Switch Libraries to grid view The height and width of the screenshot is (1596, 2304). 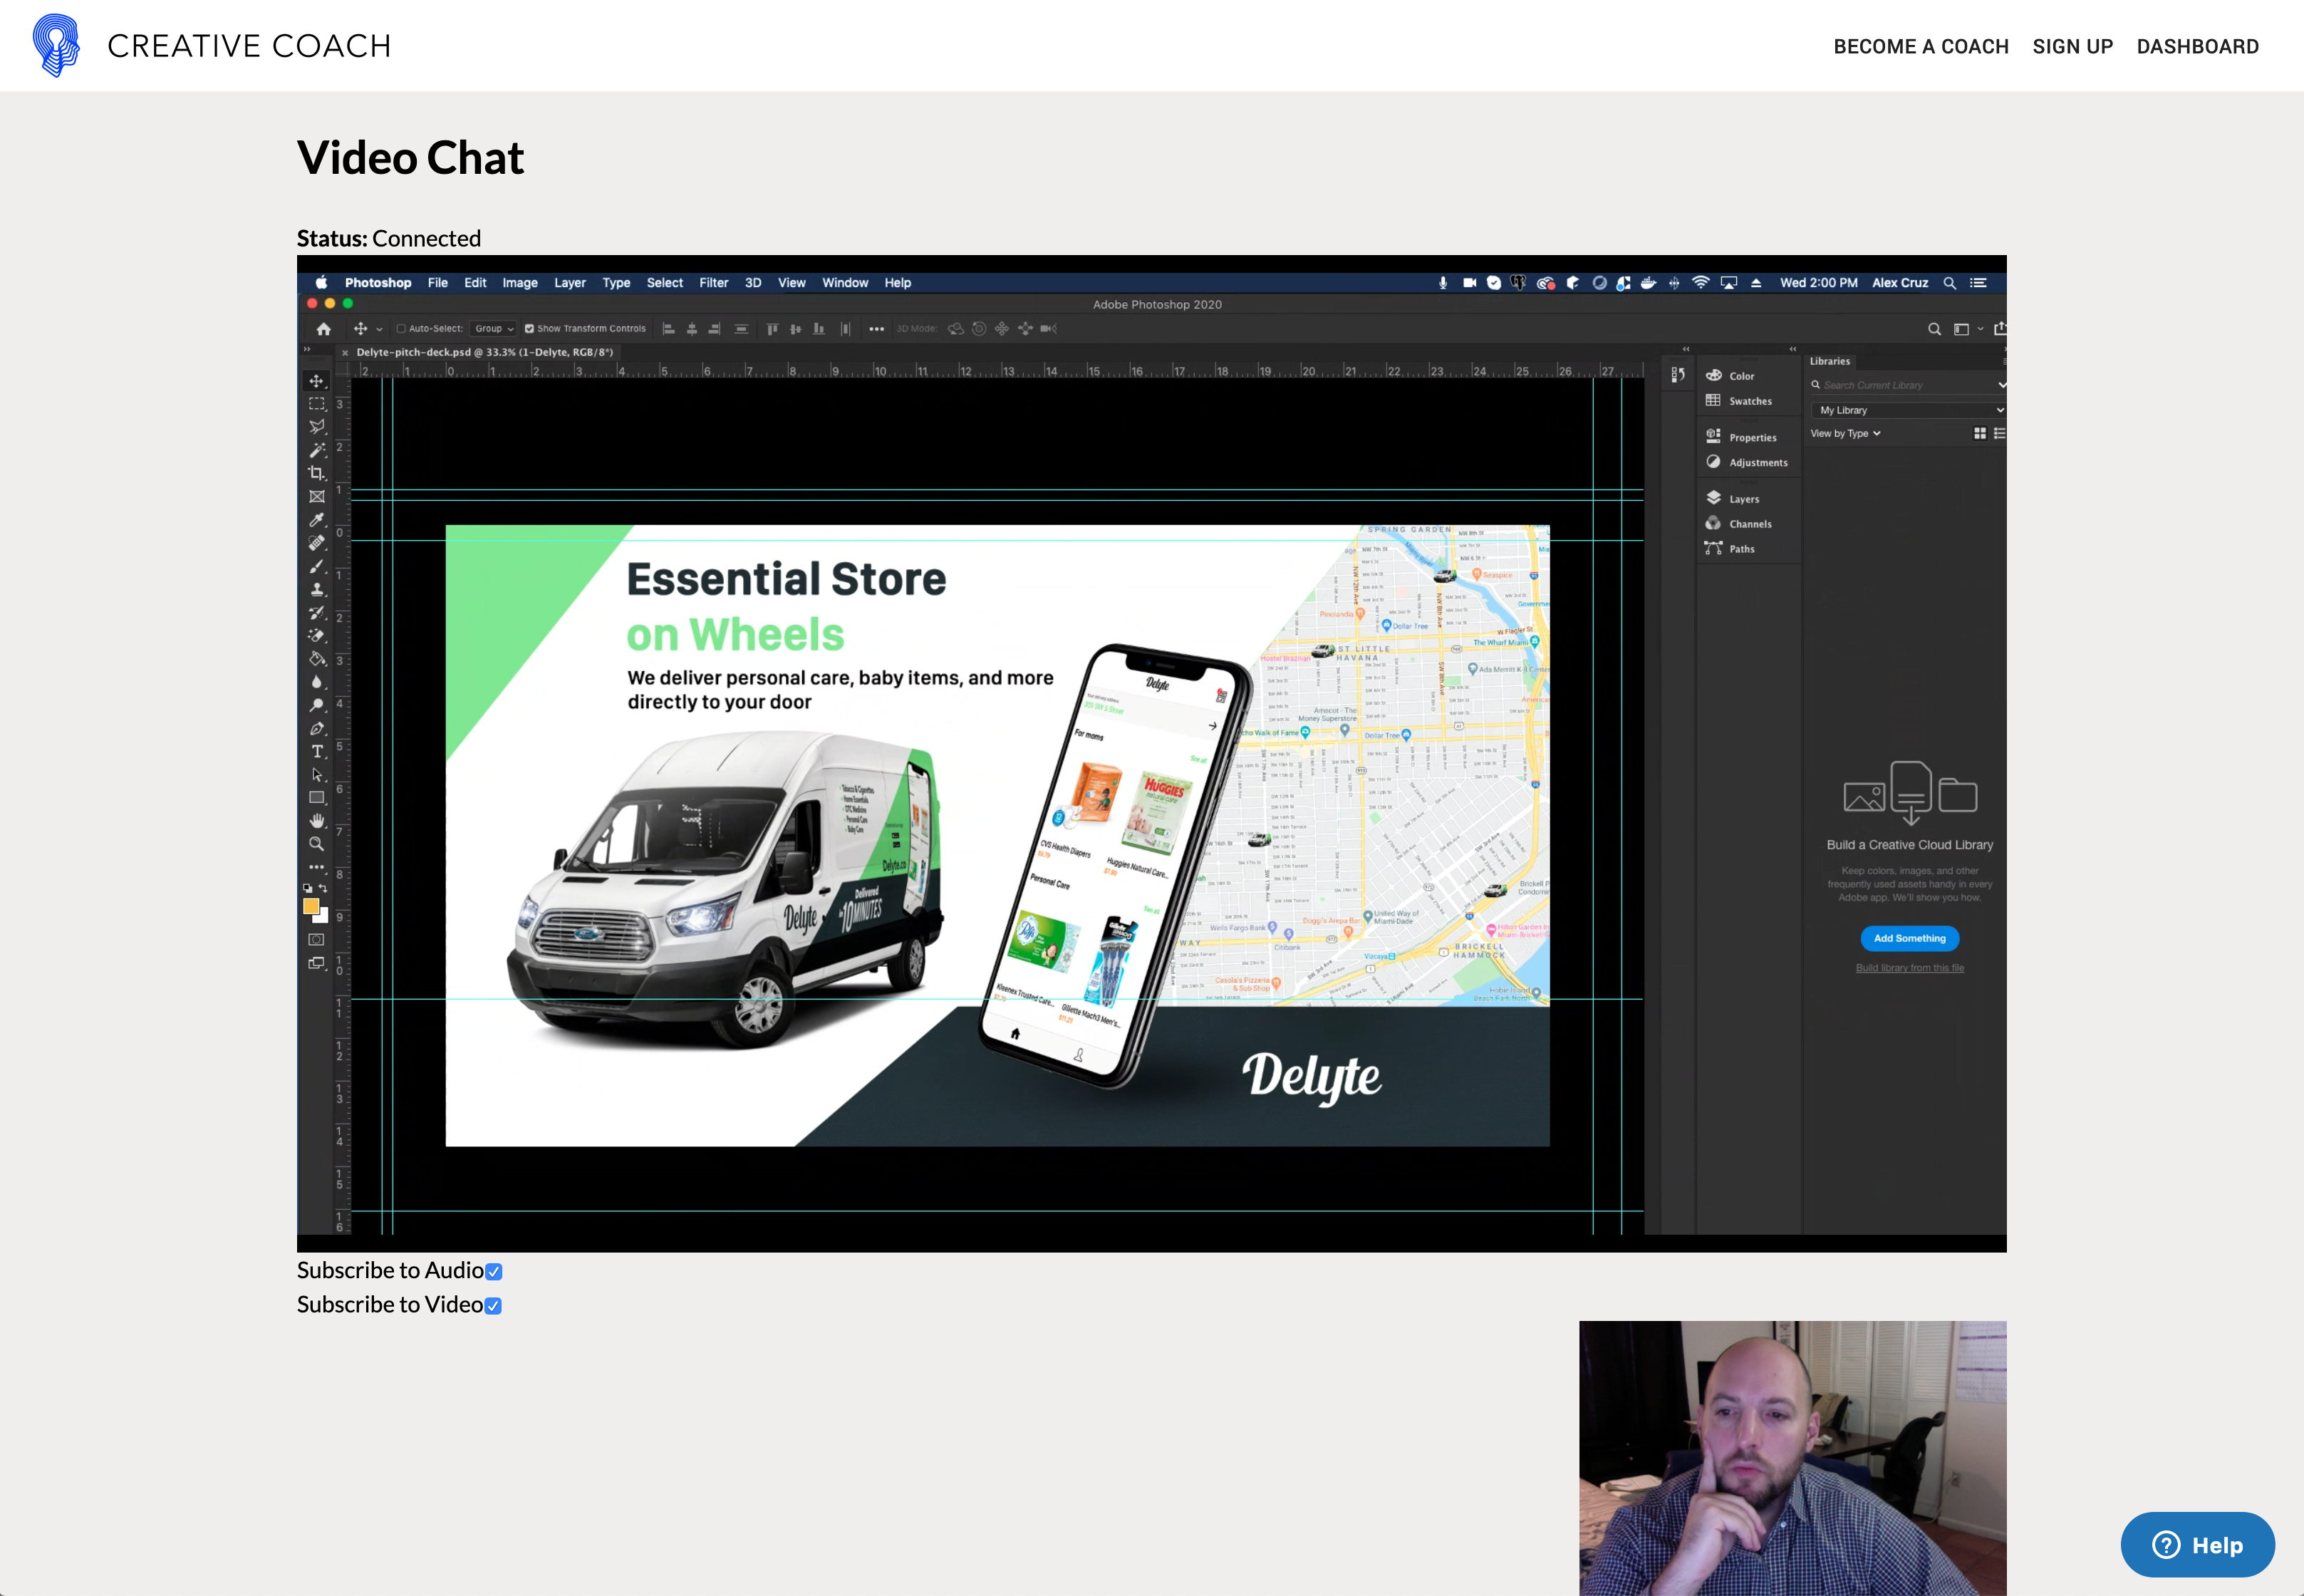[x=1980, y=434]
